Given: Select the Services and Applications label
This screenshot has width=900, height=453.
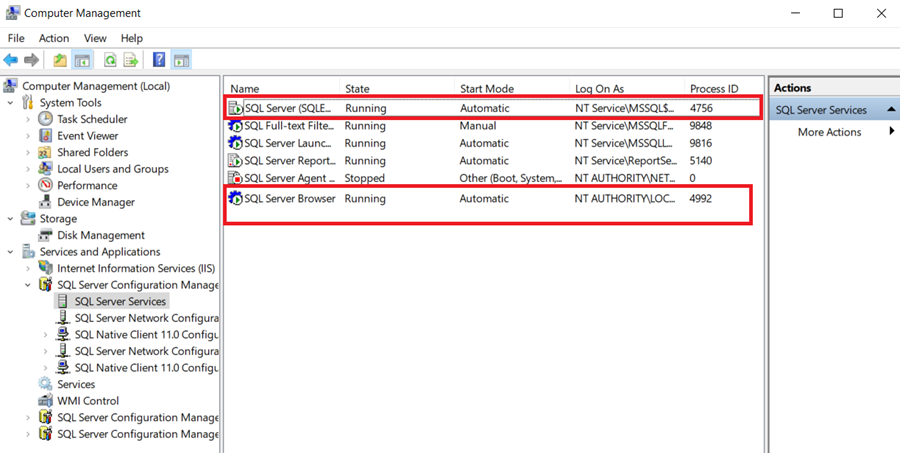Looking at the screenshot, I should pos(100,252).
